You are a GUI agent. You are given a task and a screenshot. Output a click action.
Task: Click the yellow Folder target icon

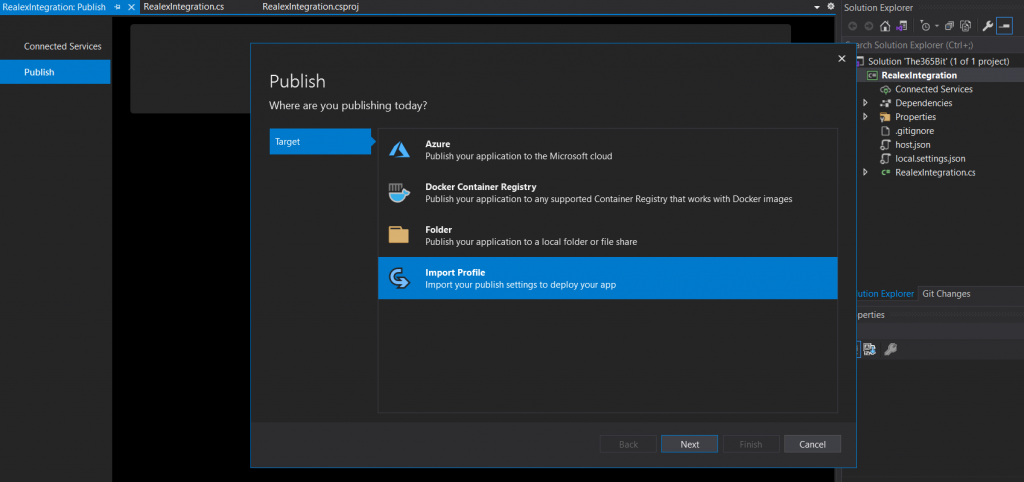[399, 235]
